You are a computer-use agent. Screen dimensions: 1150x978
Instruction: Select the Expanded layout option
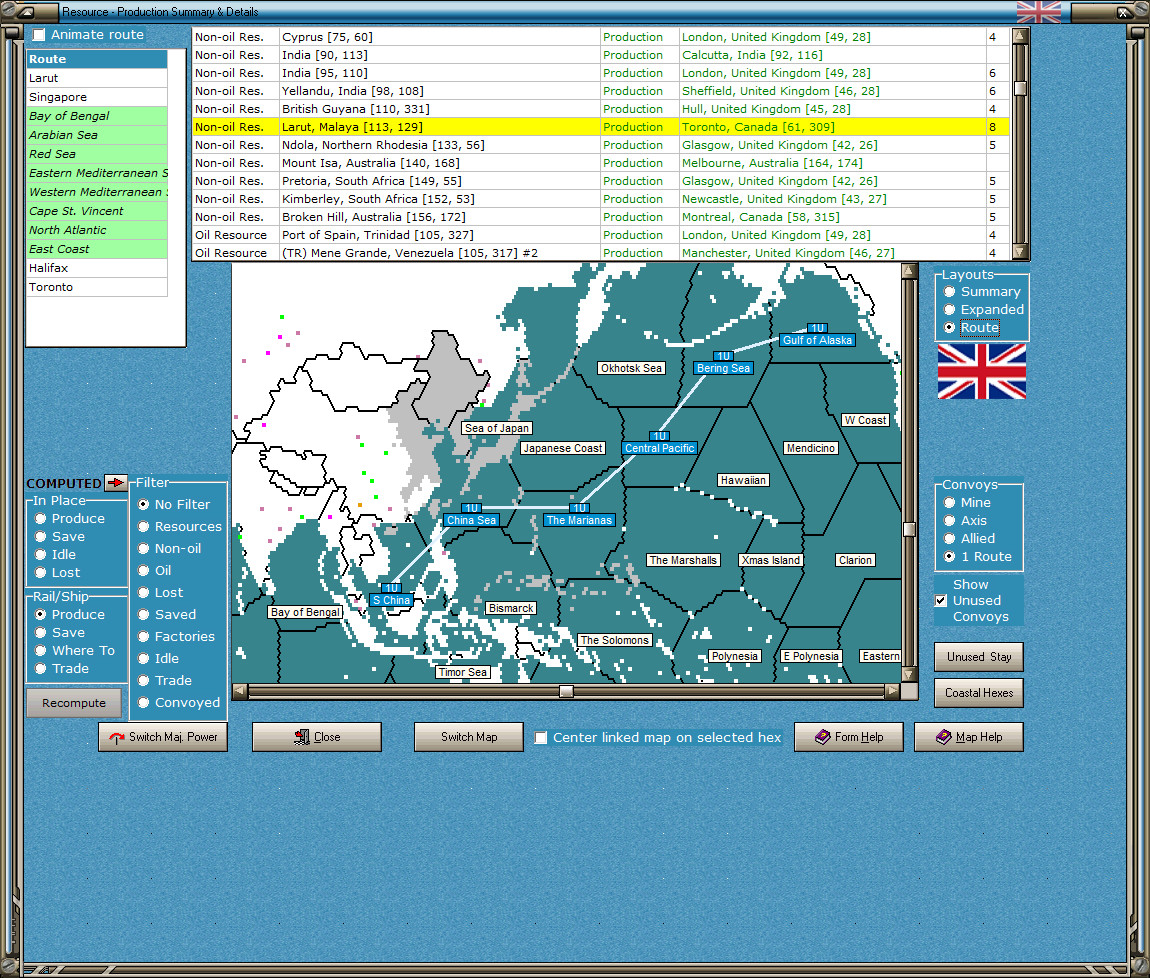[949, 310]
